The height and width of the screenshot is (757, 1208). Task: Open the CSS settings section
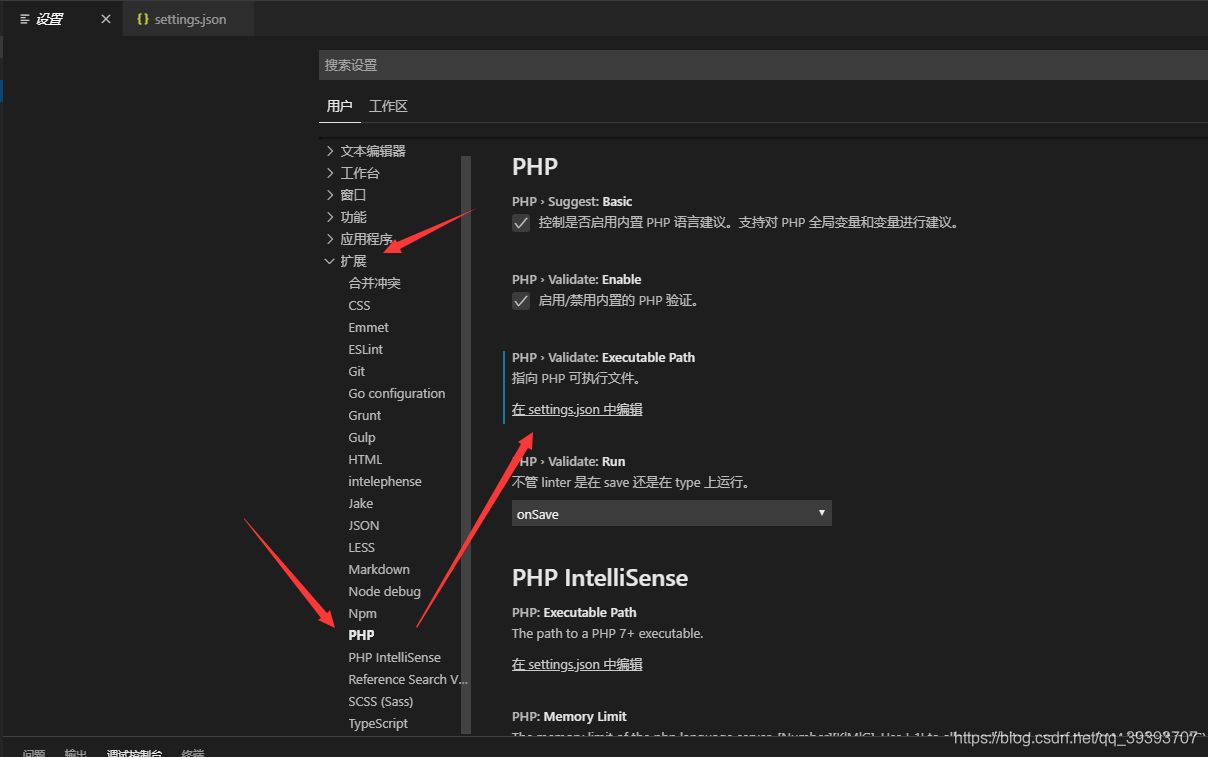coord(359,305)
